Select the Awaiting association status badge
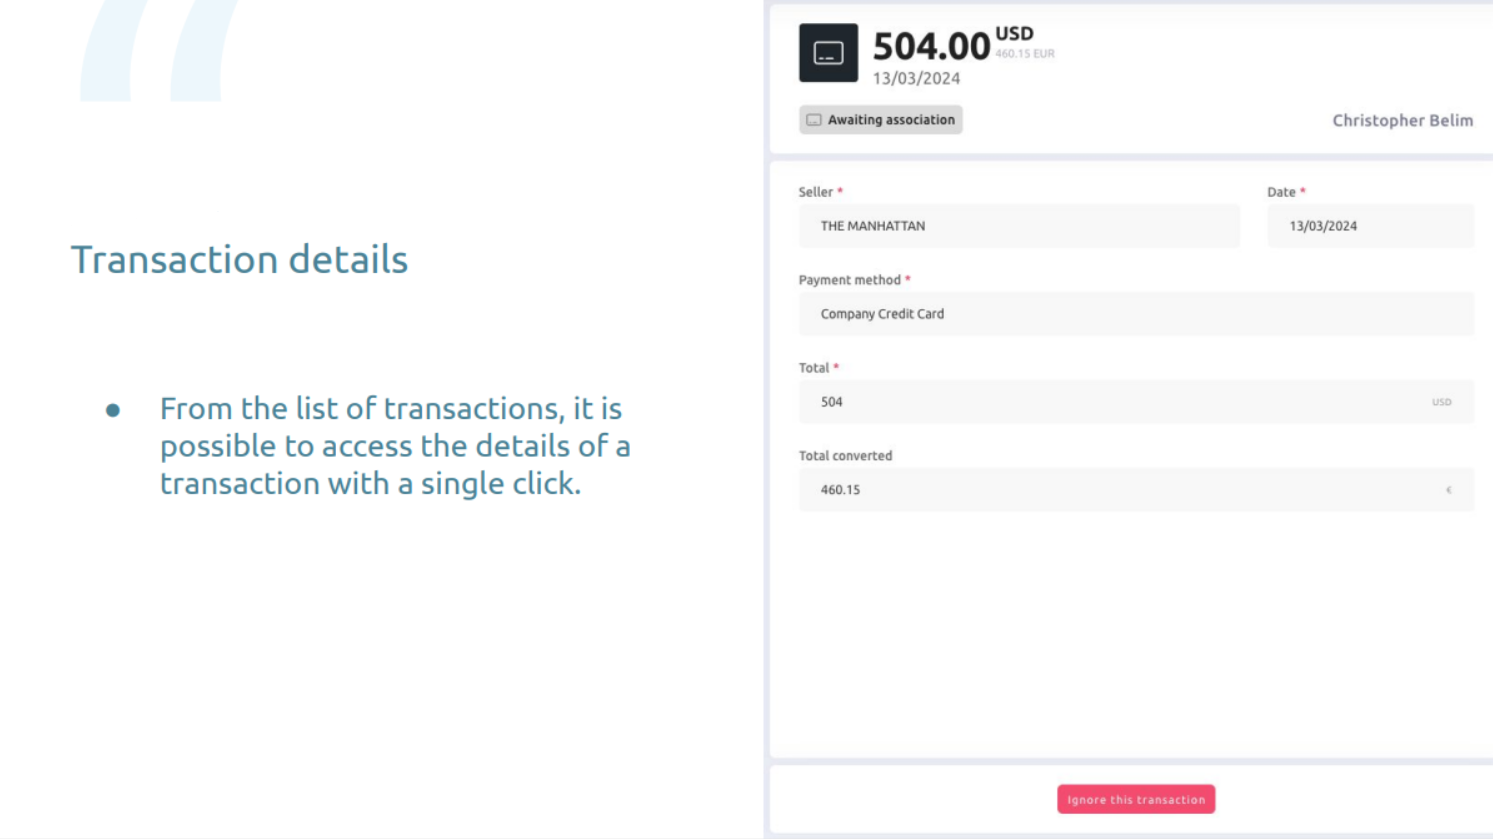Screen dimensions: 1493x839 [881, 120]
